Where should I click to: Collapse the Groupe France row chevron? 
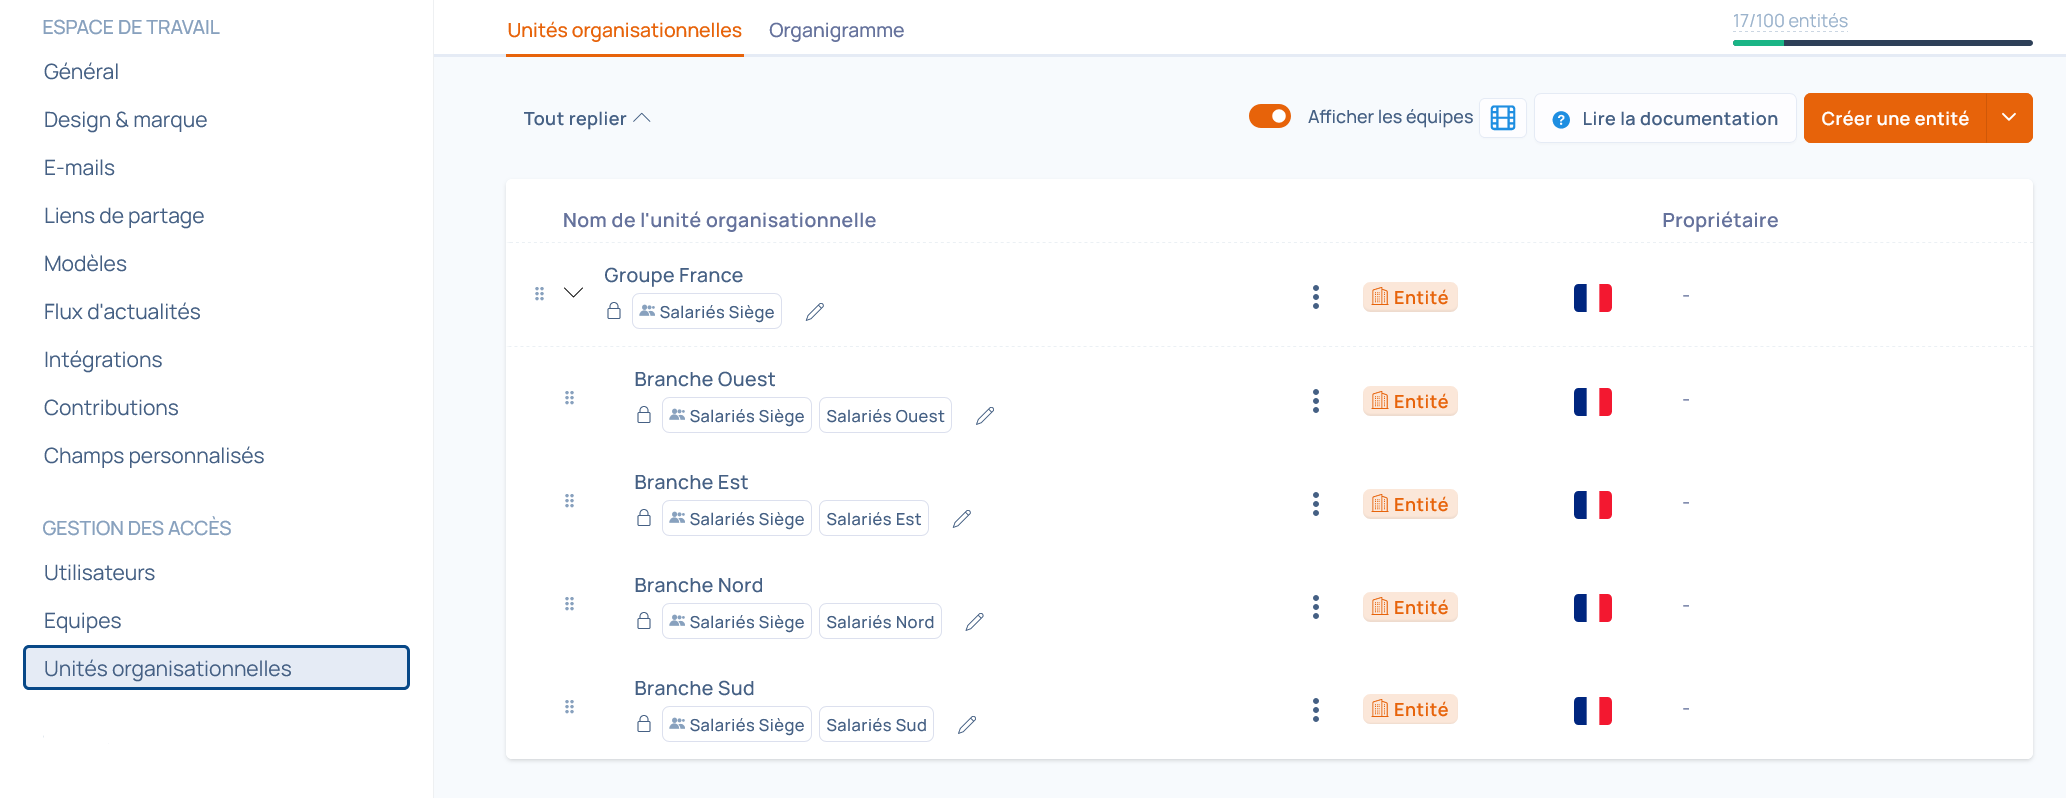[573, 293]
